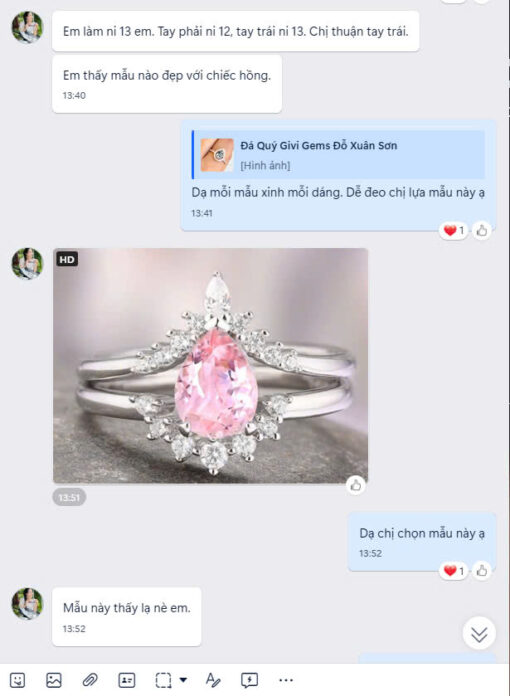The image size is (510, 696).
Task: Open the sticker and emoji picker
Action: point(18,680)
